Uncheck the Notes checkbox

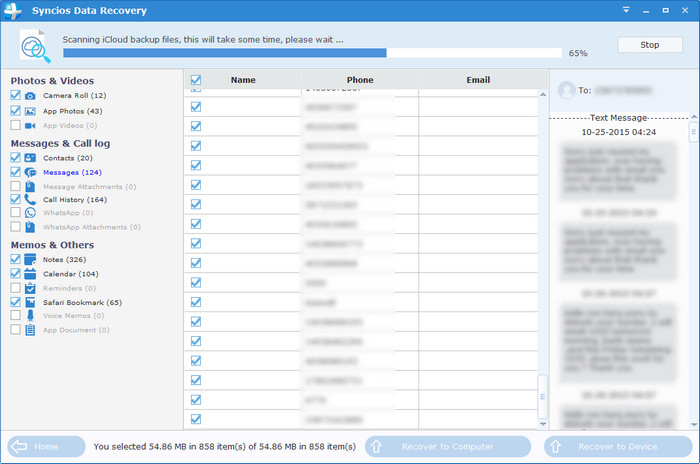pos(16,259)
